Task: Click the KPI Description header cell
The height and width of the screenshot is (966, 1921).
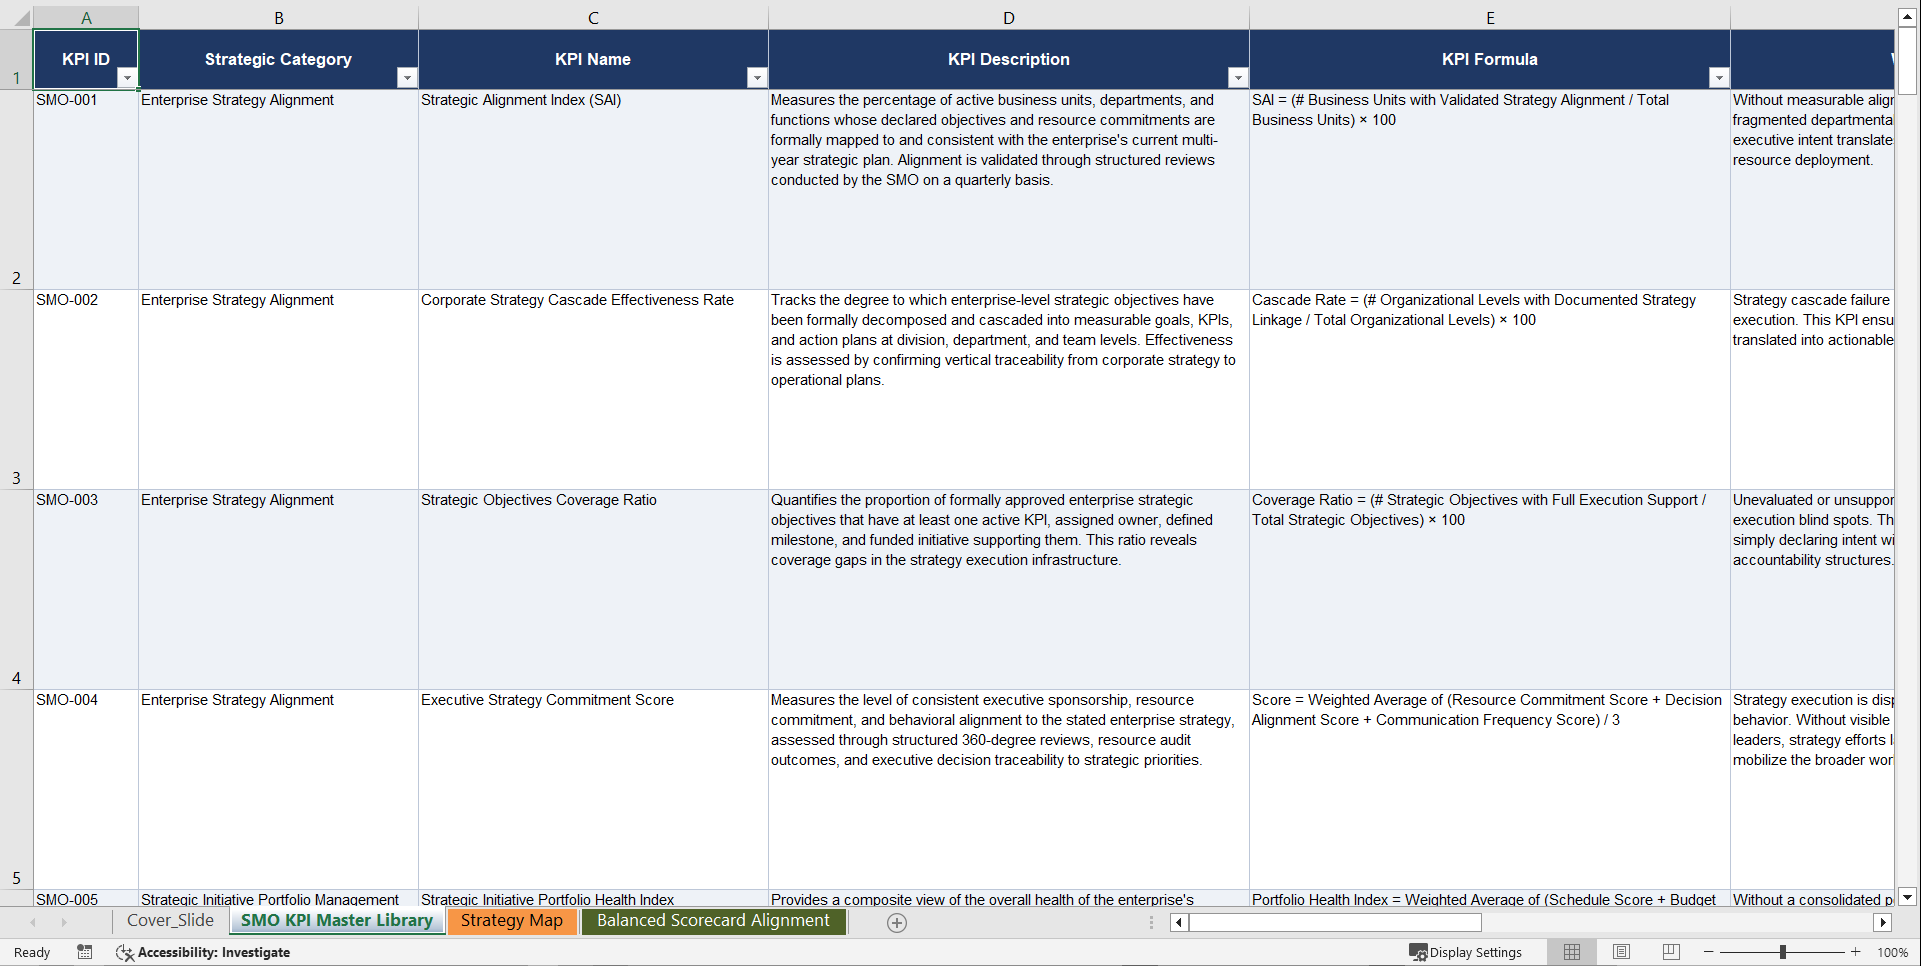Action: click(x=1009, y=59)
